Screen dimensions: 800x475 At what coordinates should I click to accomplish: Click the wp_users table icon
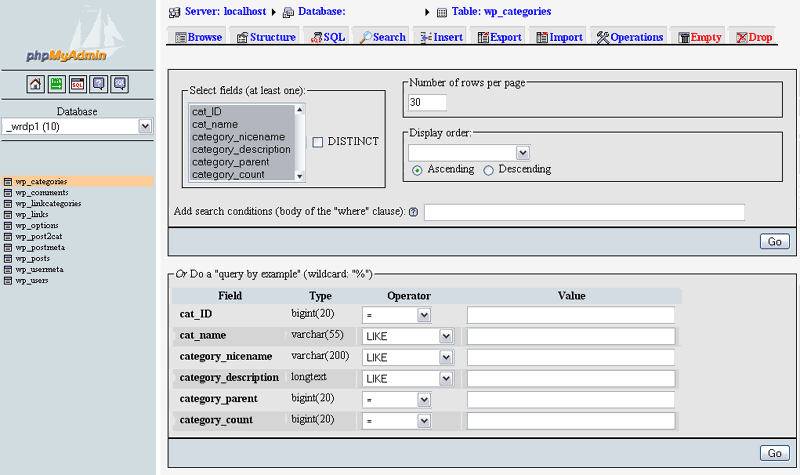coord(8,280)
